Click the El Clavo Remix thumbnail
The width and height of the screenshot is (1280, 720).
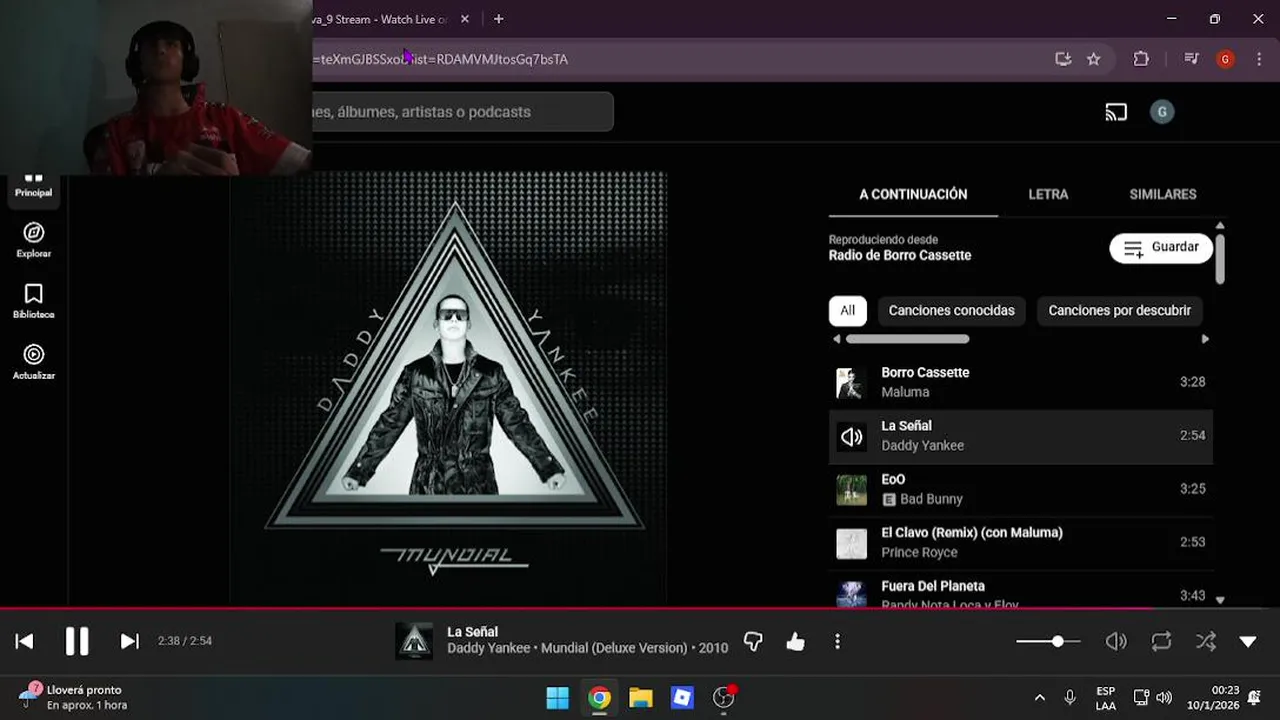point(851,543)
